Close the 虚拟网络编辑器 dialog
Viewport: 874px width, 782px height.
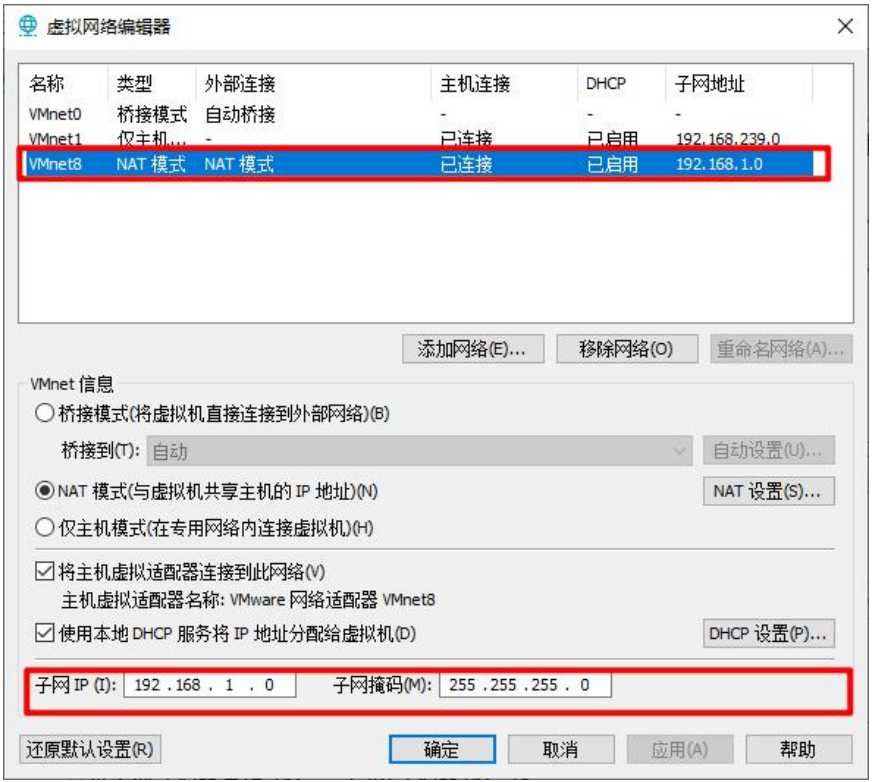(845, 26)
